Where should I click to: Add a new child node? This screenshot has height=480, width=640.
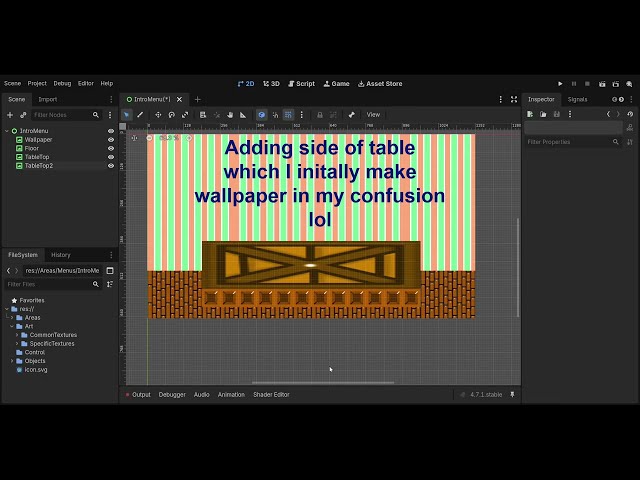10,115
